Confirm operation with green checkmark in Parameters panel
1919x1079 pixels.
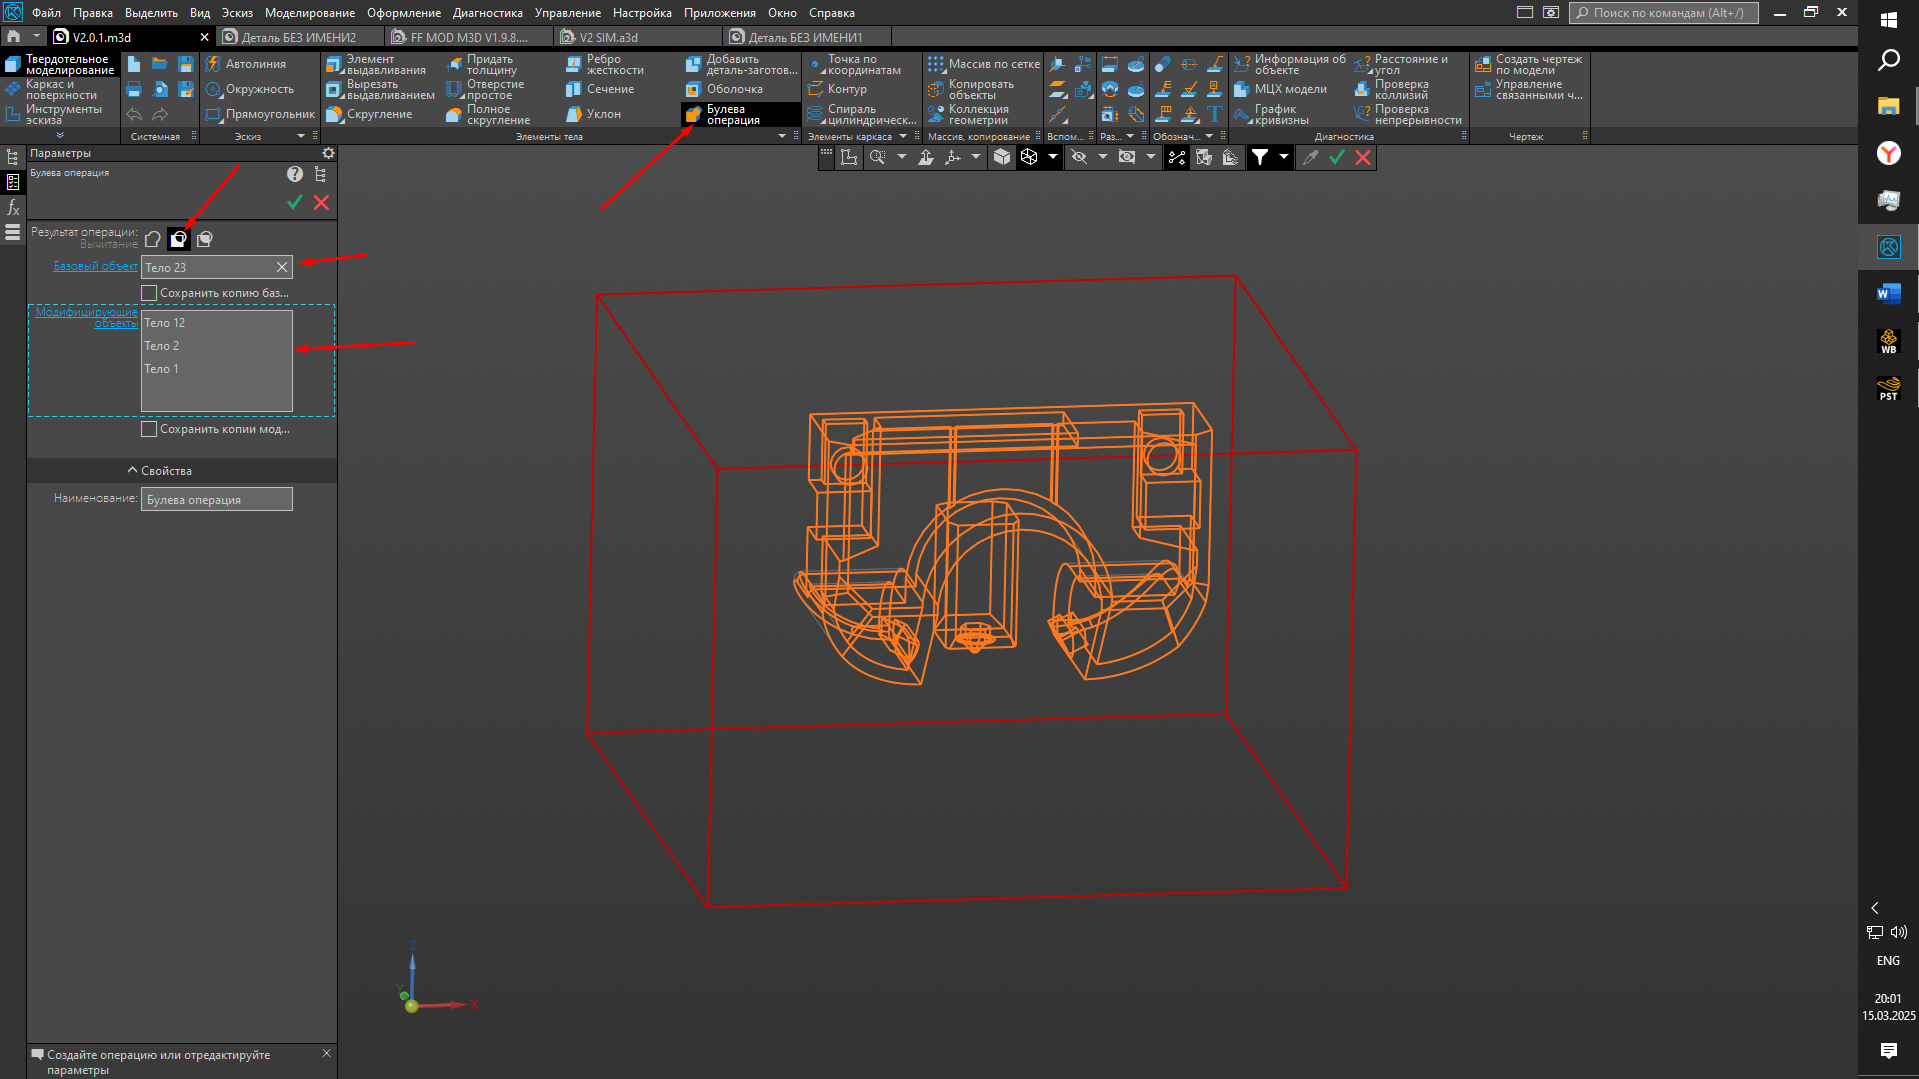point(294,202)
